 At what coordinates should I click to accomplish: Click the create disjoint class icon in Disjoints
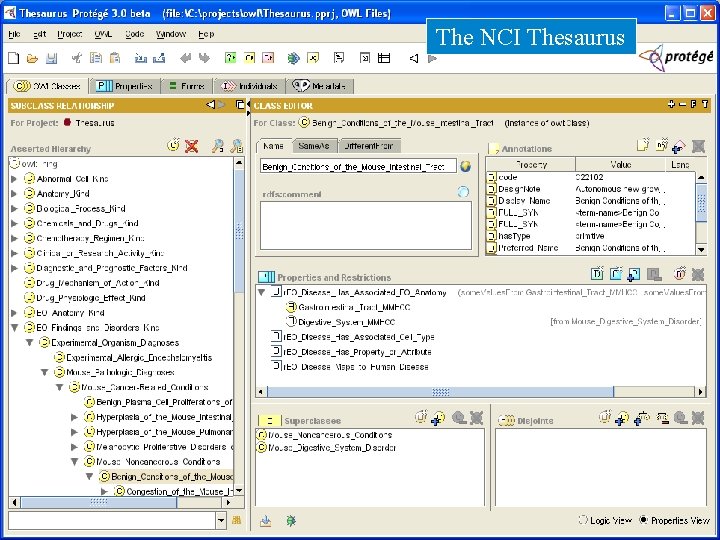click(x=605, y=417)
